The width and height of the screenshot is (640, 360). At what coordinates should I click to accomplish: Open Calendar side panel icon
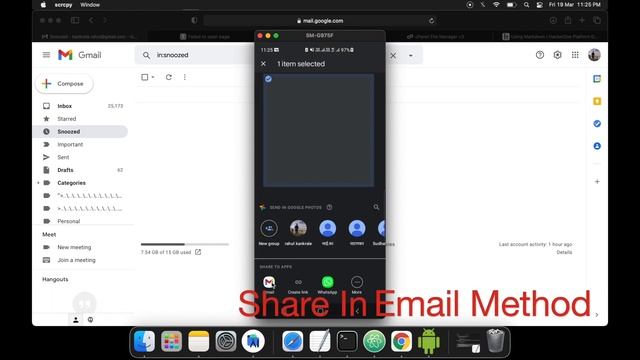[x=597, y=79]
